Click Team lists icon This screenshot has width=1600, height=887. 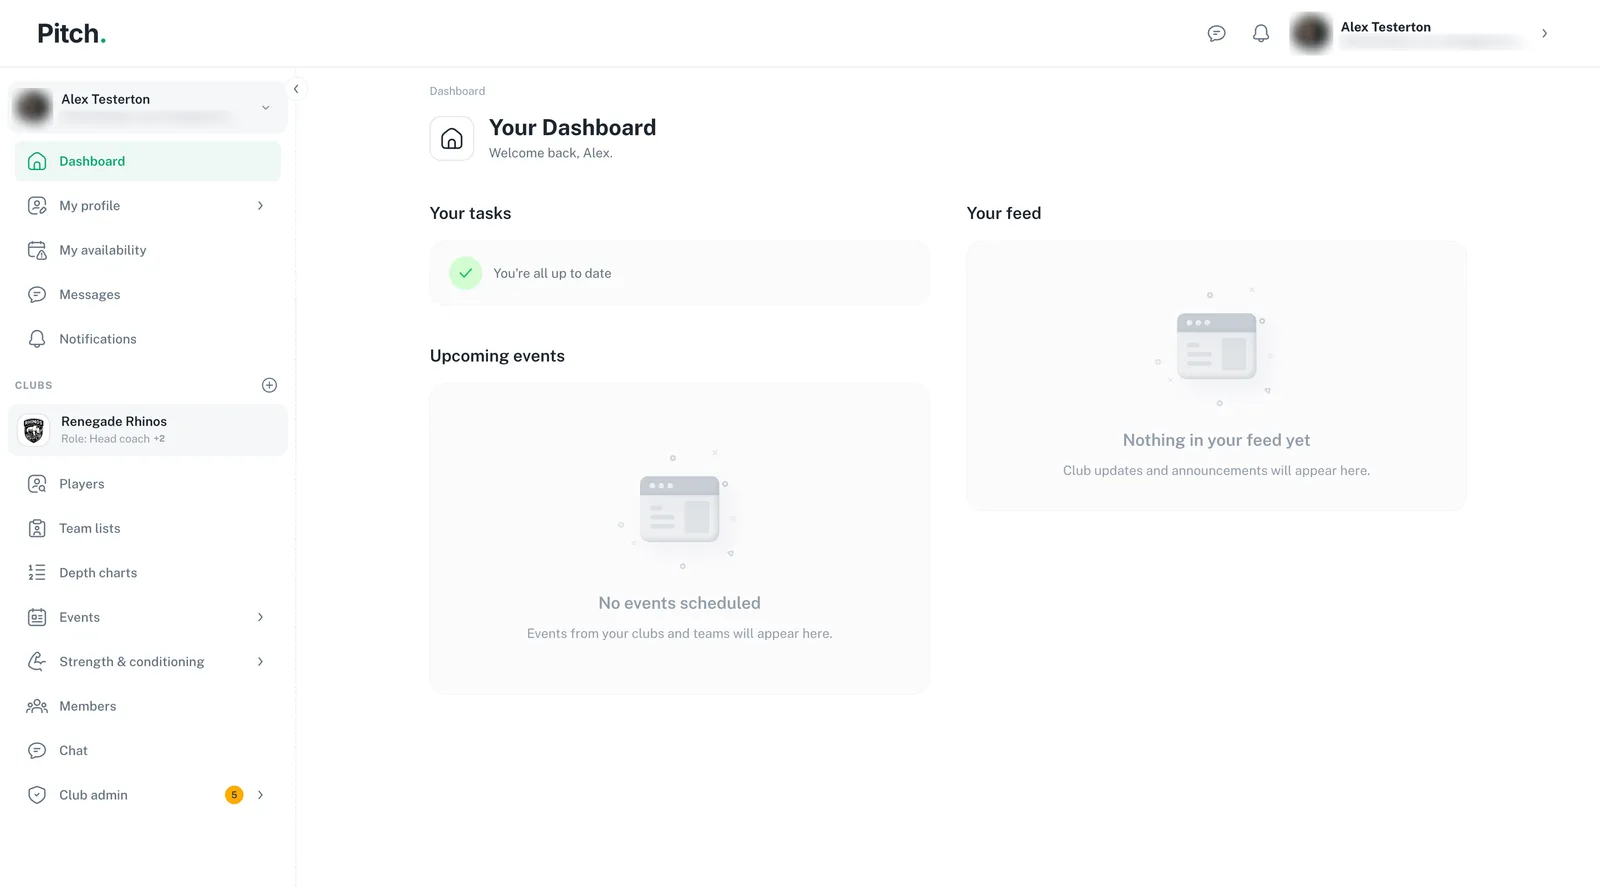[x=37, y=528]
